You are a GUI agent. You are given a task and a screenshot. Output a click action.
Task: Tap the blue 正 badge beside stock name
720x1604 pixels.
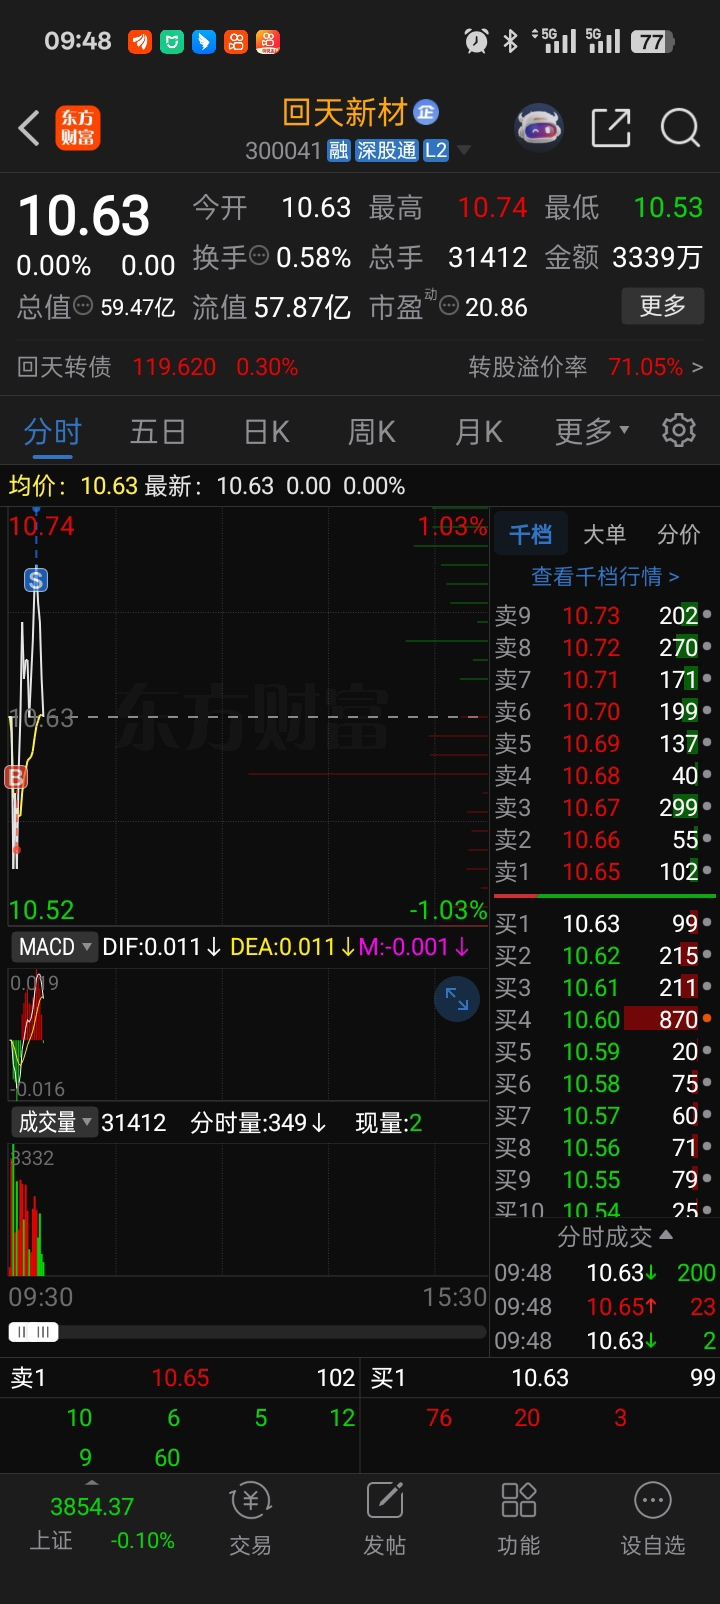coord(427,112)
